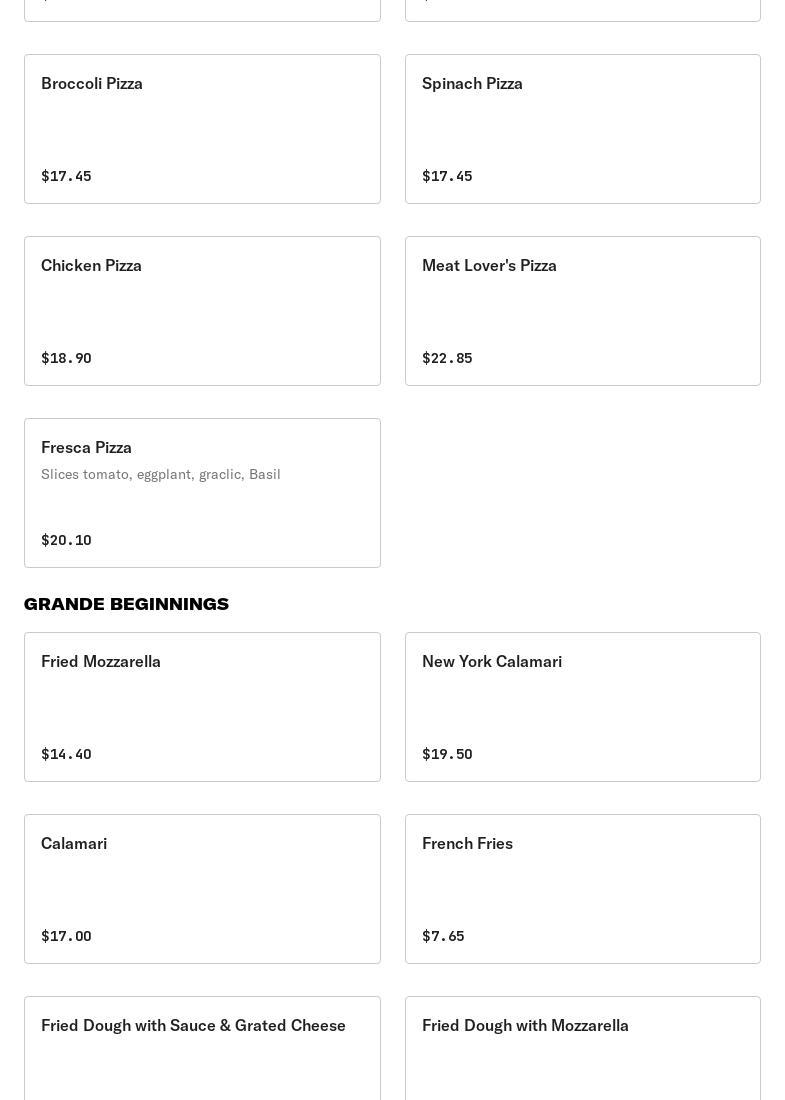Click the $14.40 Fried Mozzarella price
The height and width of the screenshot is (1100, 785).
click(x=66, y=754)
